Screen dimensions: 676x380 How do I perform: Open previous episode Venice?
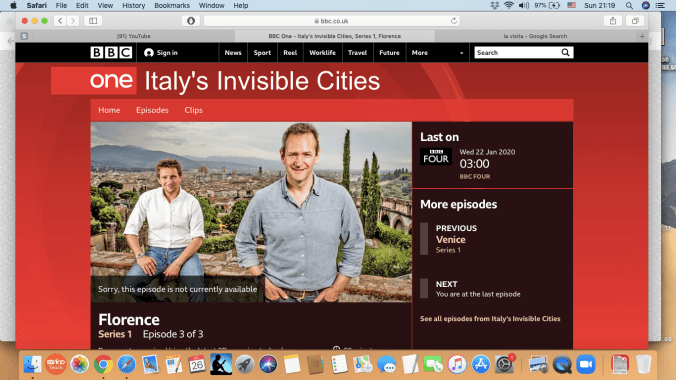pos(451,240)
